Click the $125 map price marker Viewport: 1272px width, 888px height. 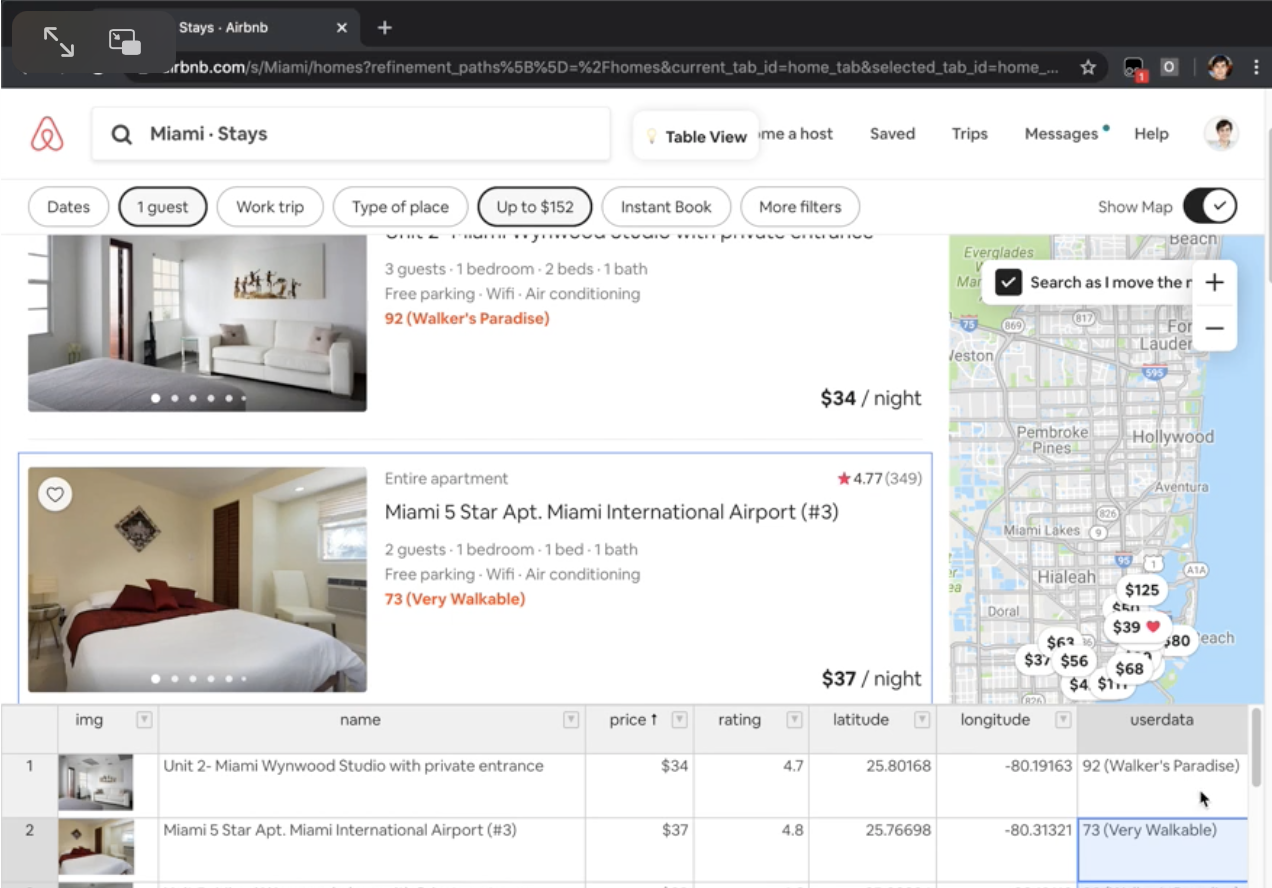pos(1142,590)
